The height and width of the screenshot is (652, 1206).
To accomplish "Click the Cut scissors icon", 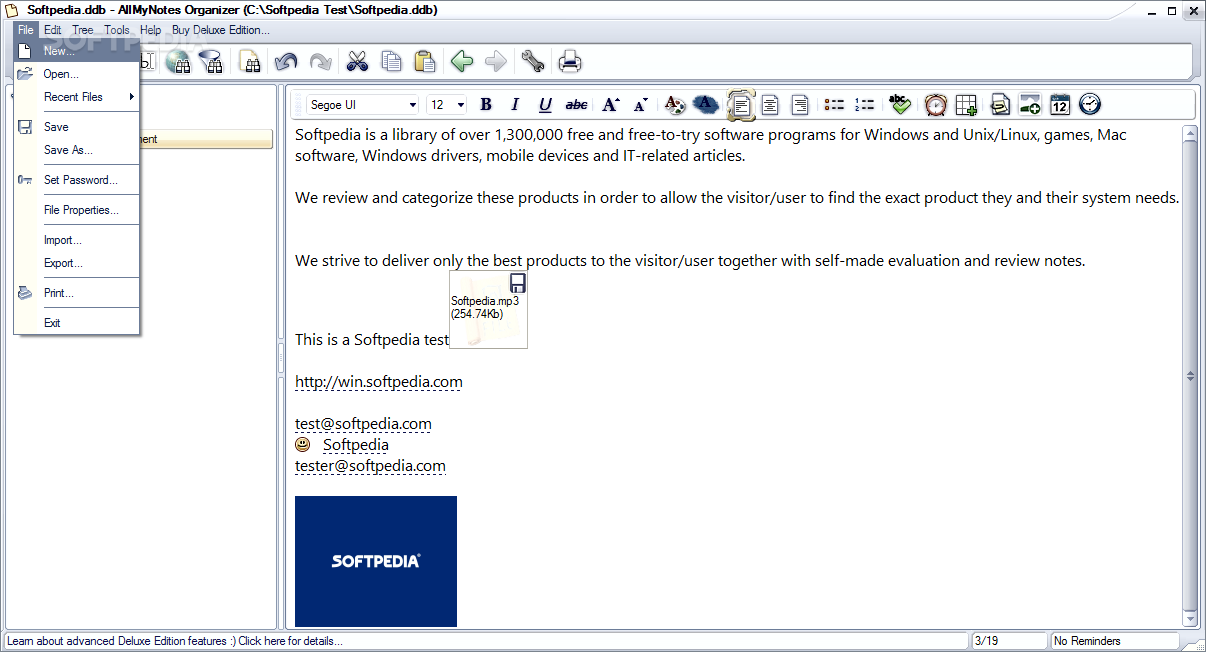I will pos(357,62).
